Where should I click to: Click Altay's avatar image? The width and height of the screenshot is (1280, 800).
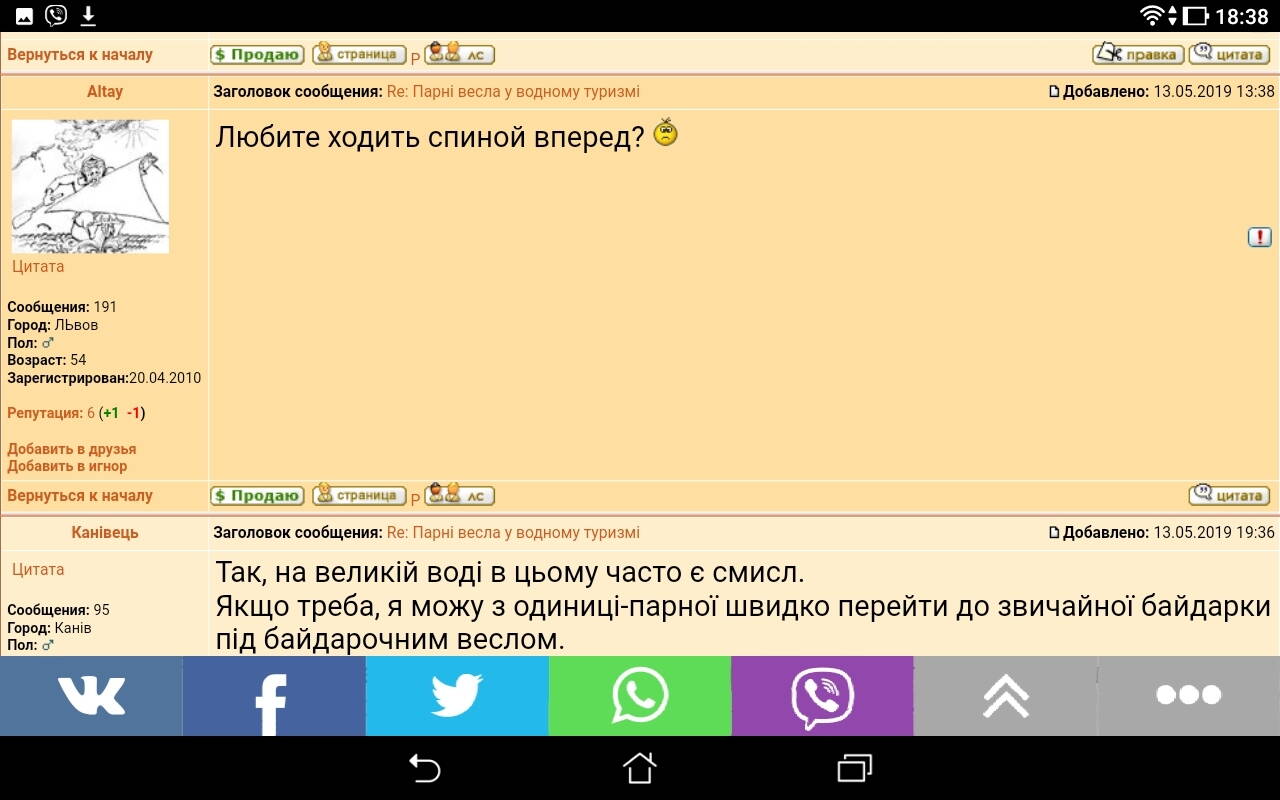point(90,186)
